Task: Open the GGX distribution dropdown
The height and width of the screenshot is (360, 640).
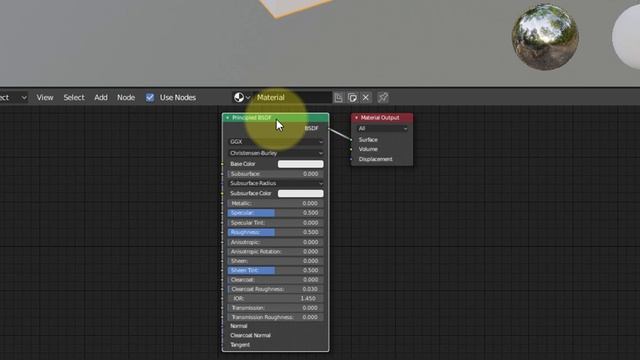Action: [276, 142]
